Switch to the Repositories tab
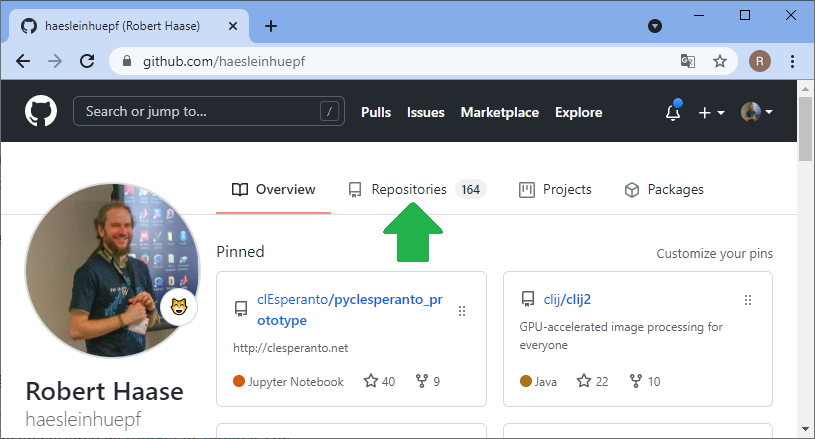The image size is (815, 439). (408, 189)
